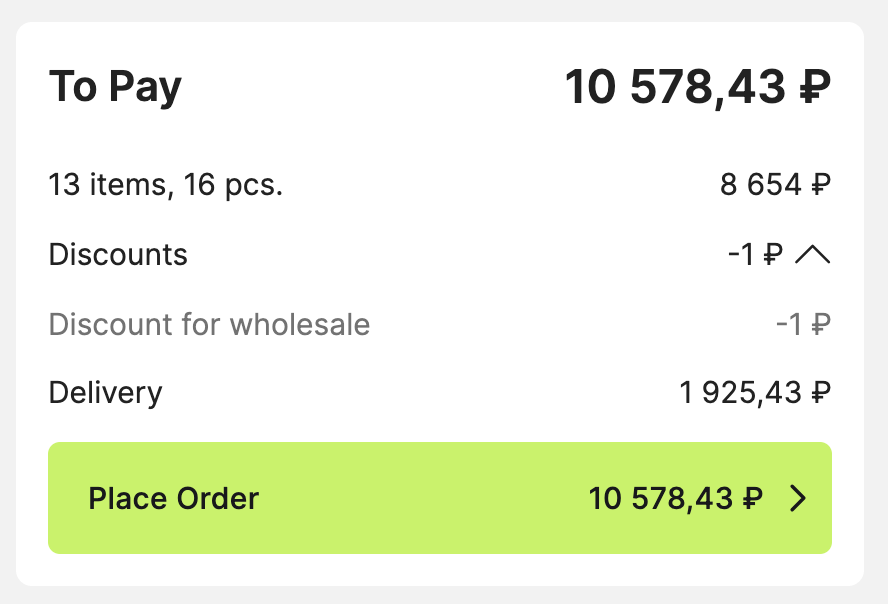The width and height of the screenshot is (888, 604).
Task: Click the ruble sign beside 8 654
Action: [x=821, y=185]
